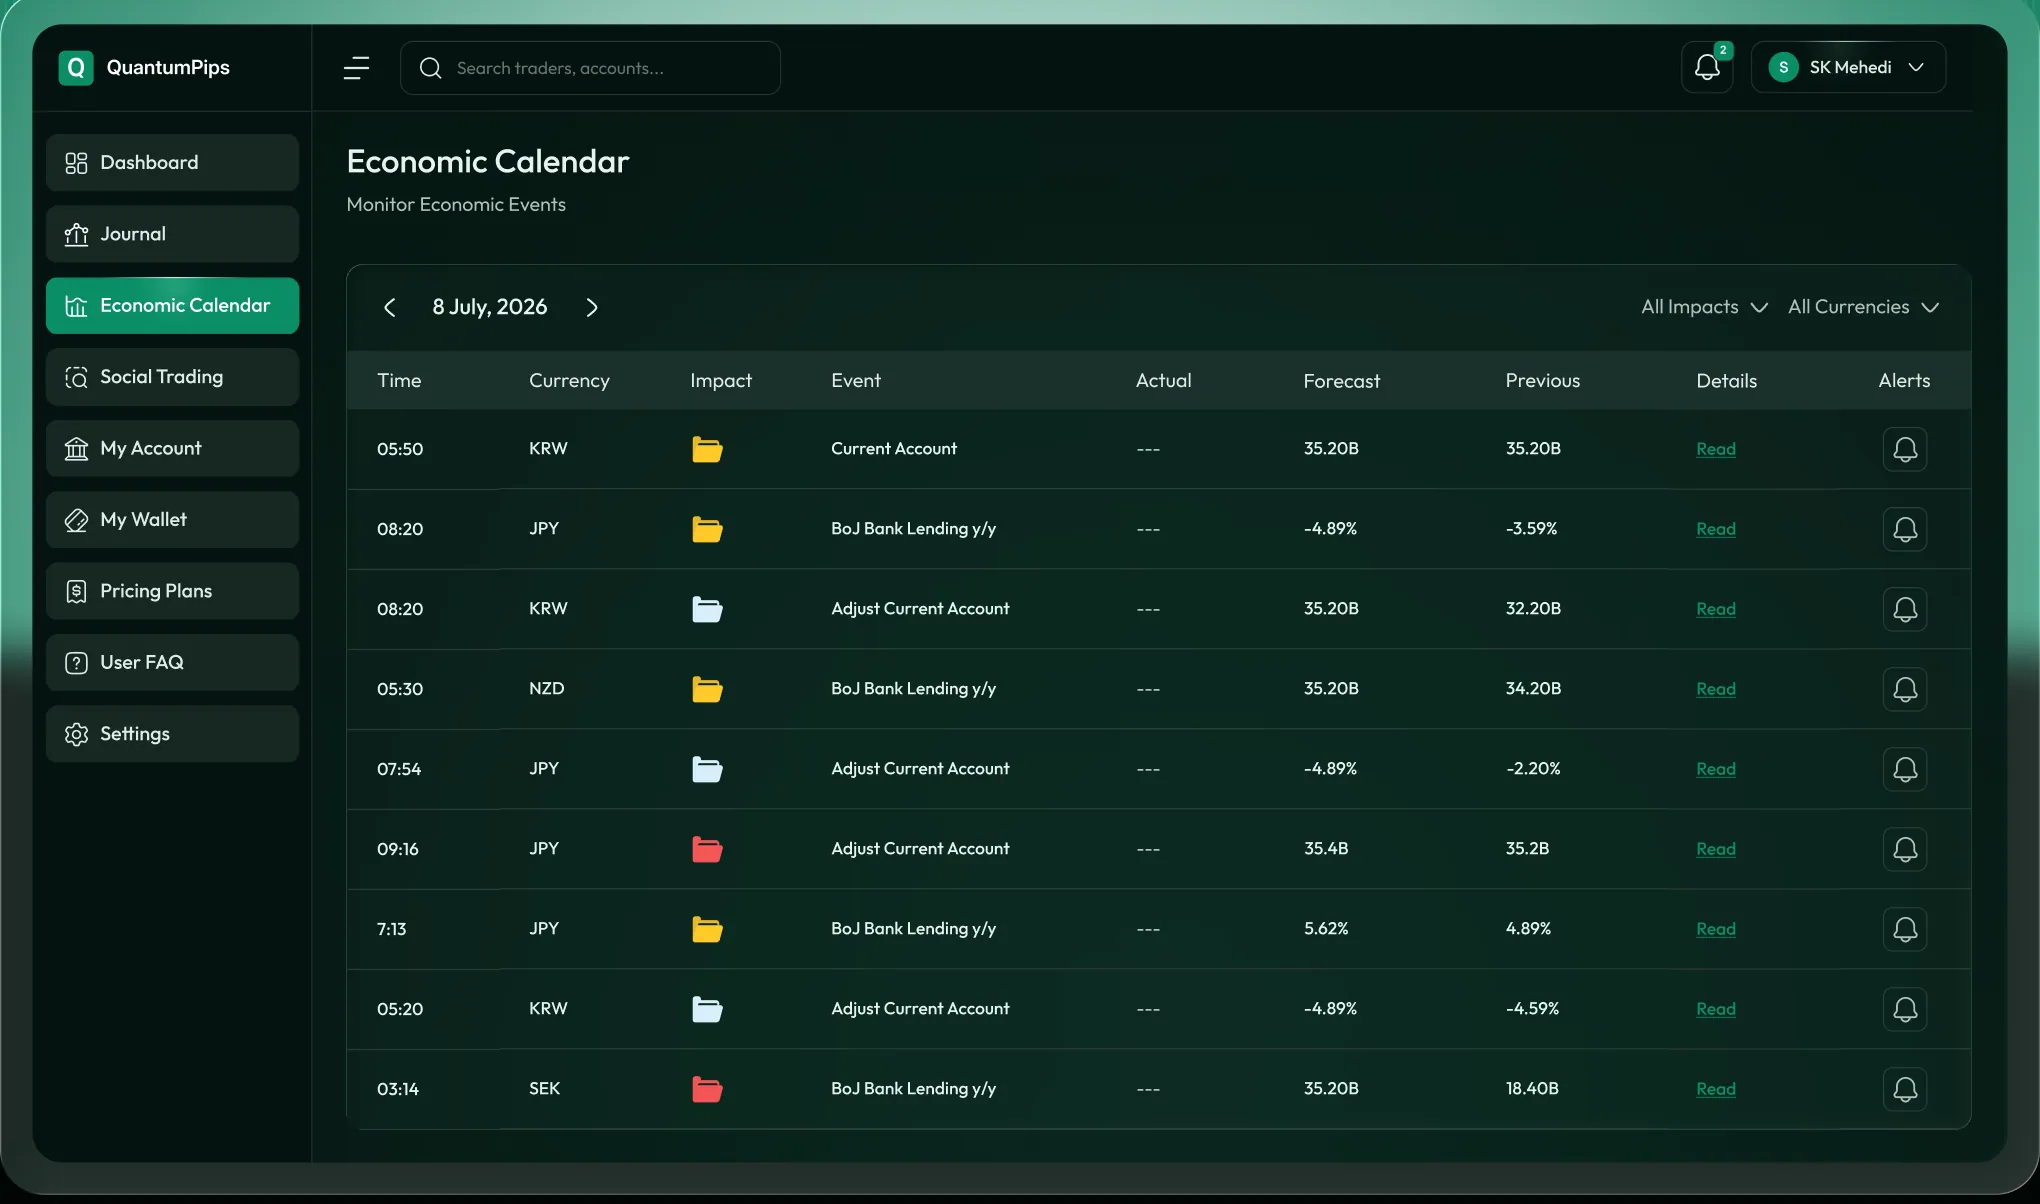
Task: Set alert for 03:14 SEK event
Action: 1905,1089
